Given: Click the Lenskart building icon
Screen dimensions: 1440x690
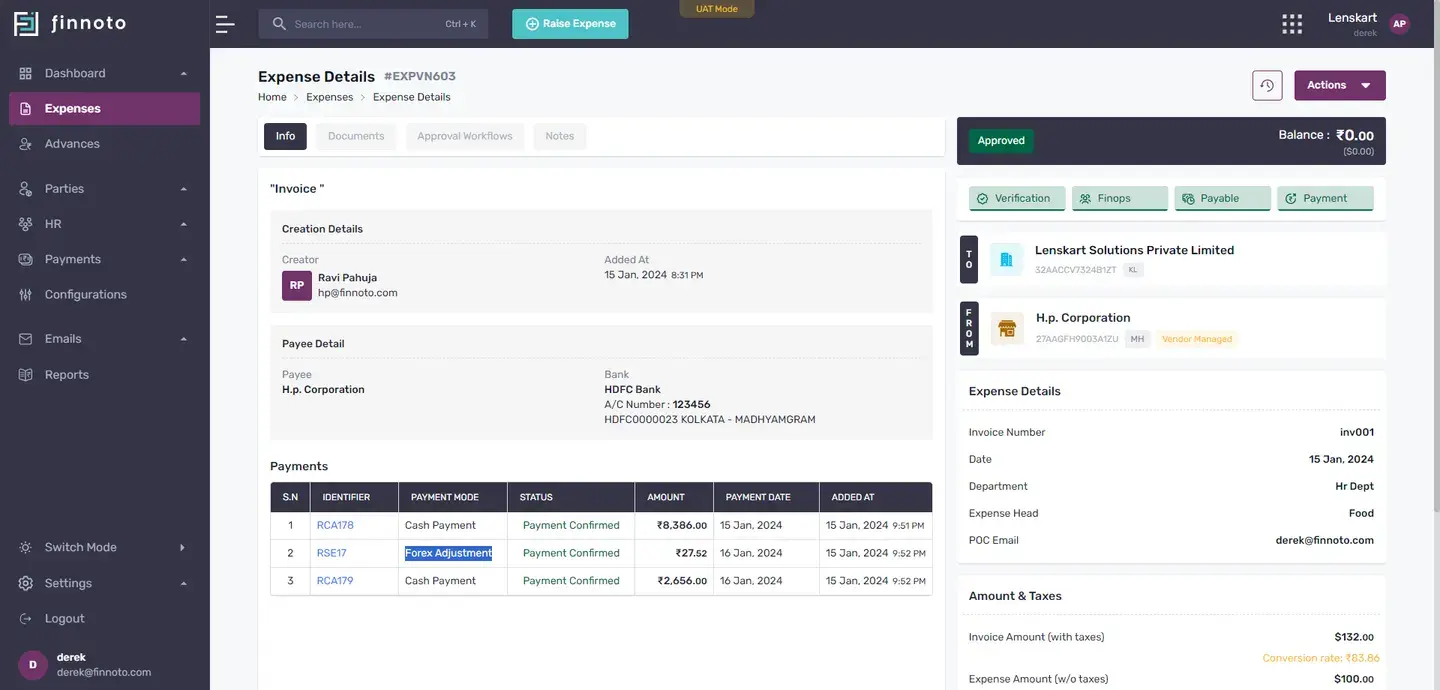Looking at the screenshot, I should tap(1007, 260).
